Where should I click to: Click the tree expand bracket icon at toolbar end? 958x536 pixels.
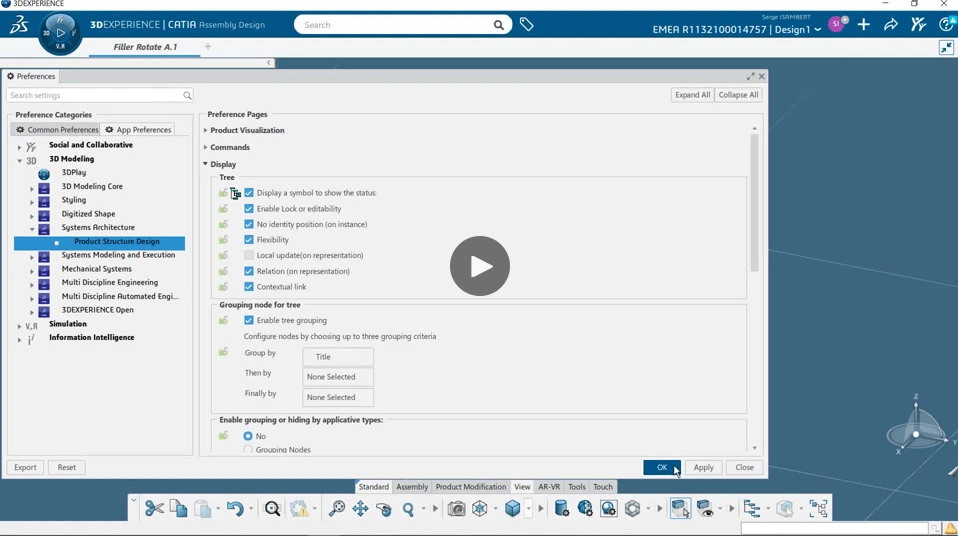coord(819,508)
